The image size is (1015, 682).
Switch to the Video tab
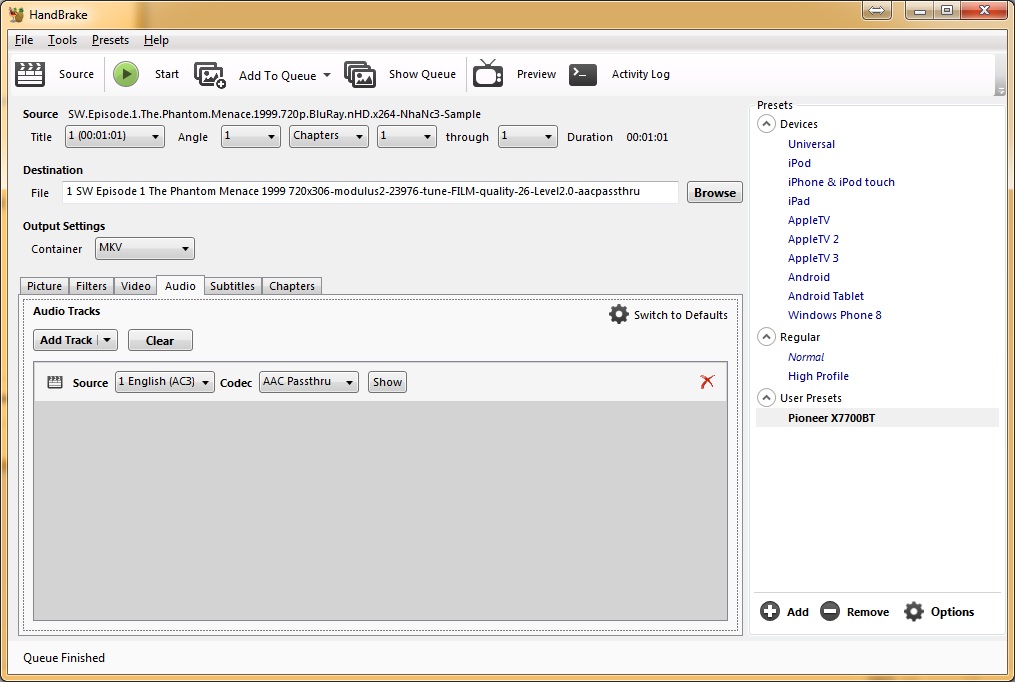(135, 286)
